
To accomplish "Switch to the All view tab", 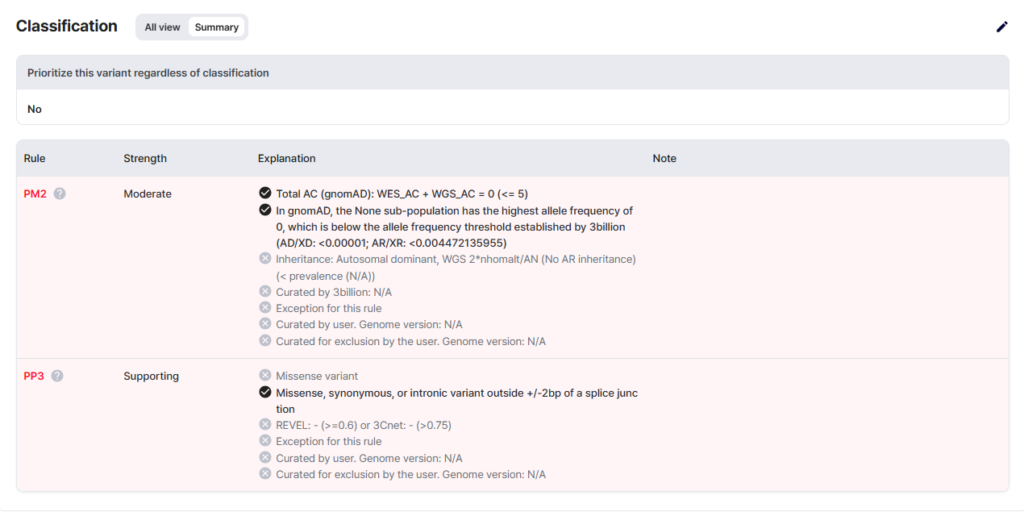I will (x=162, y=27).
